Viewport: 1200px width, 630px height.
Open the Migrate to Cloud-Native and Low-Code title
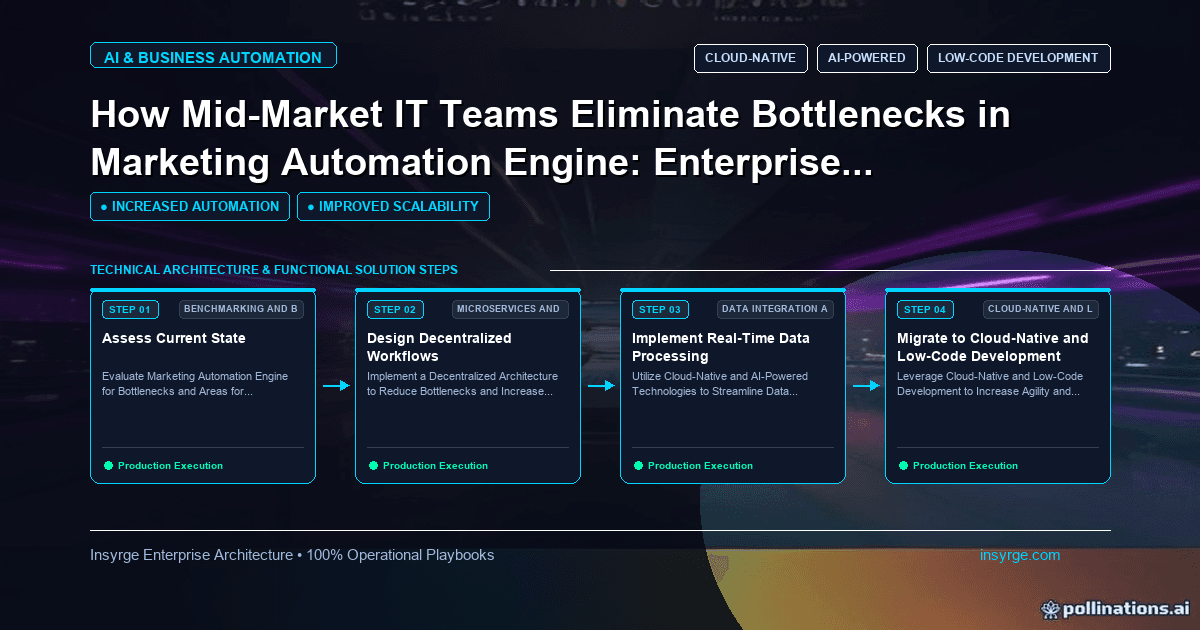pos(993,347)
